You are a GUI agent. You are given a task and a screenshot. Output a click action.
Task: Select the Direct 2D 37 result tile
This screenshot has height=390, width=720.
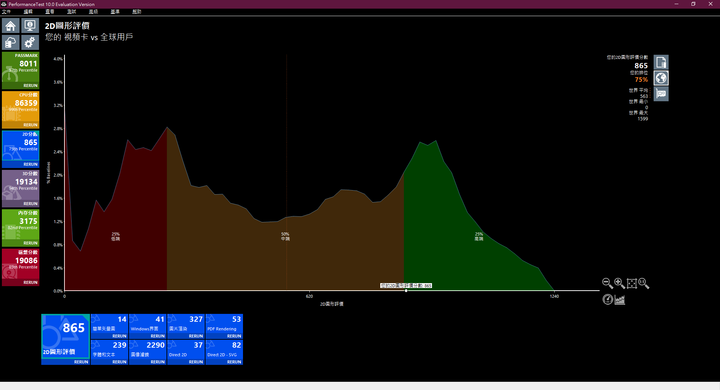click(x=186, y=352)
